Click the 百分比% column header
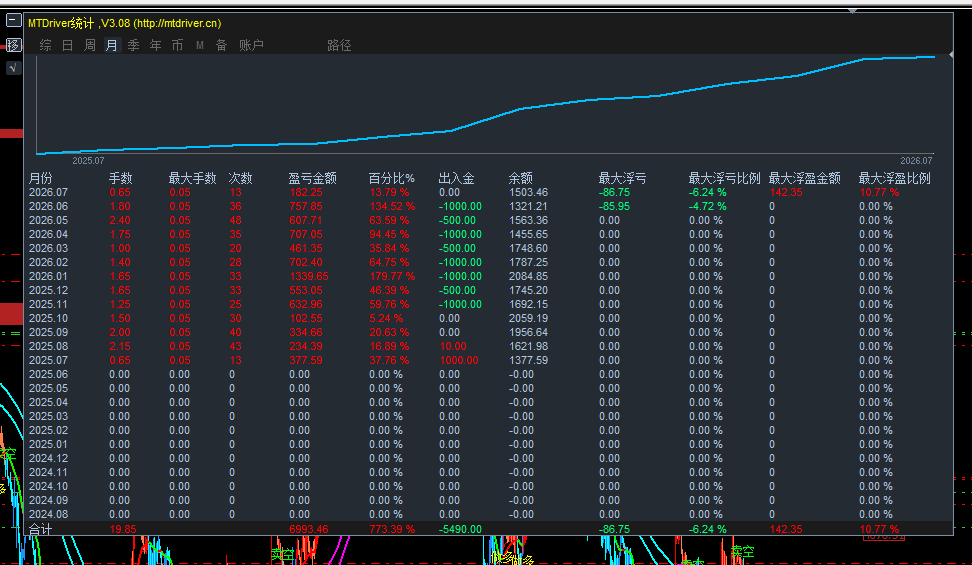The height and width of the screenshot is (565, 972). (391, 179)
